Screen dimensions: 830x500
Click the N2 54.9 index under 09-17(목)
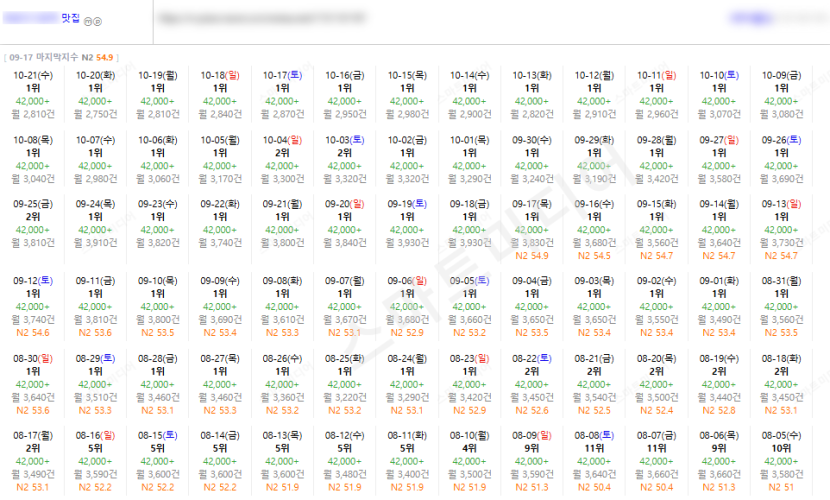(x=532, y=256)
